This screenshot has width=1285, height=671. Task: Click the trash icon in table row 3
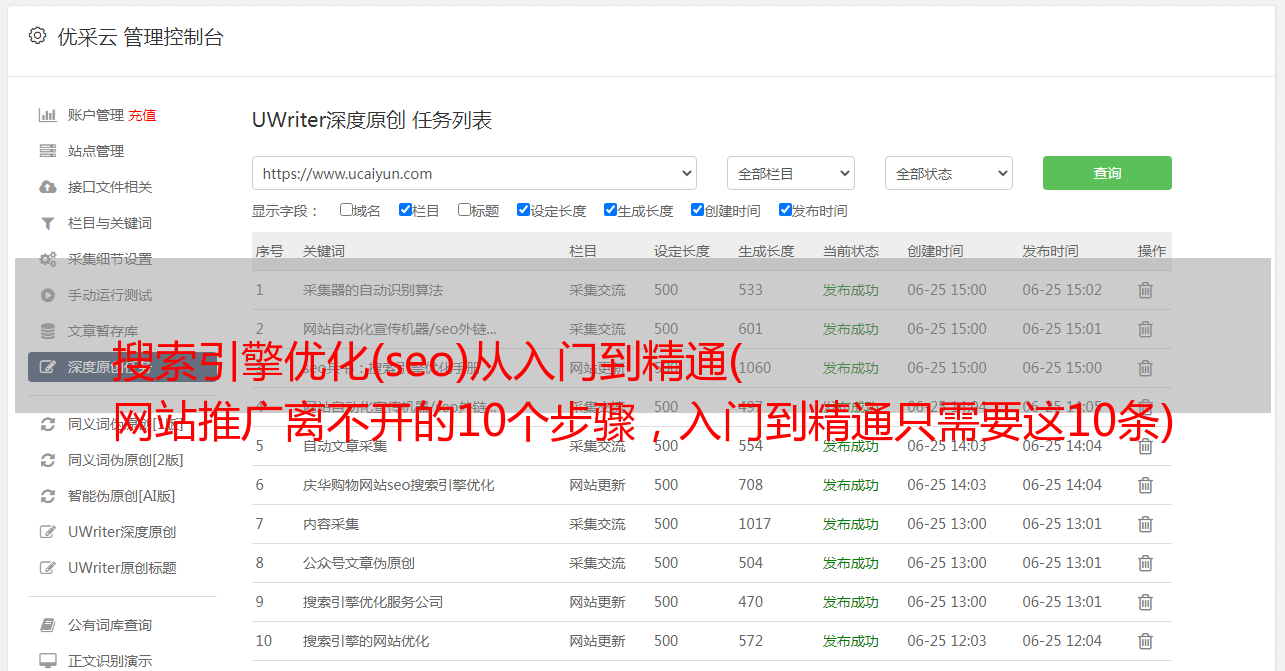[1146, 368]
